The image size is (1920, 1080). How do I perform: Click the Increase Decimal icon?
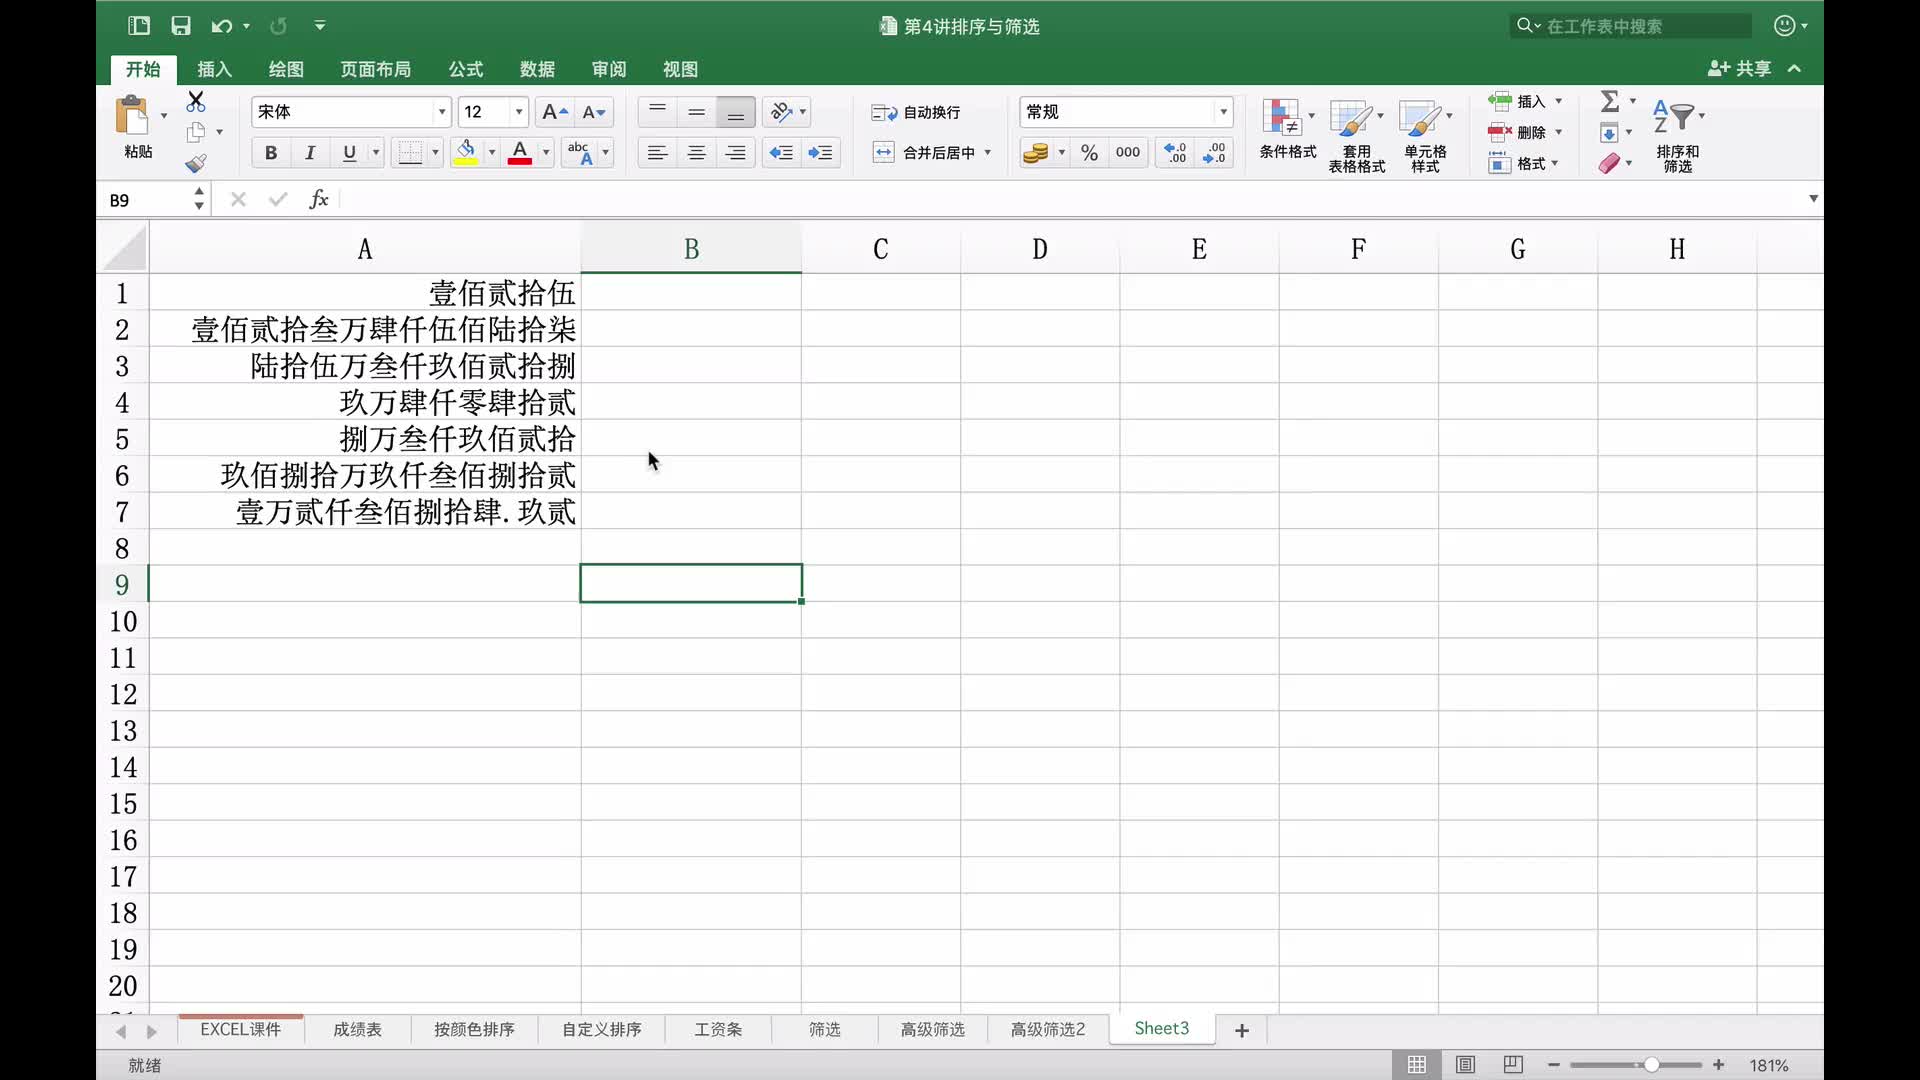[x=1175, y=152]
